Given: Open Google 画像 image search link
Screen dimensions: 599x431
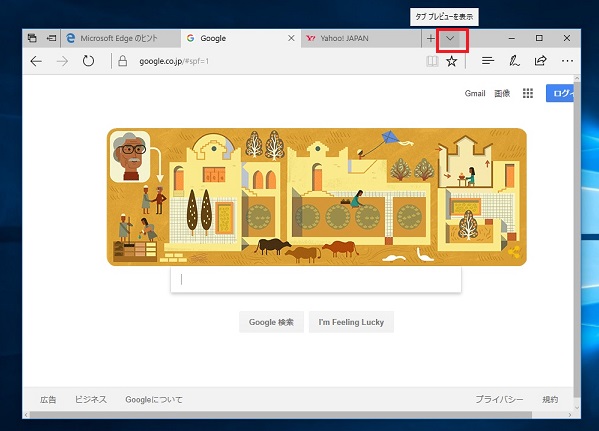Looking at the screenshot, I should 502,93.
